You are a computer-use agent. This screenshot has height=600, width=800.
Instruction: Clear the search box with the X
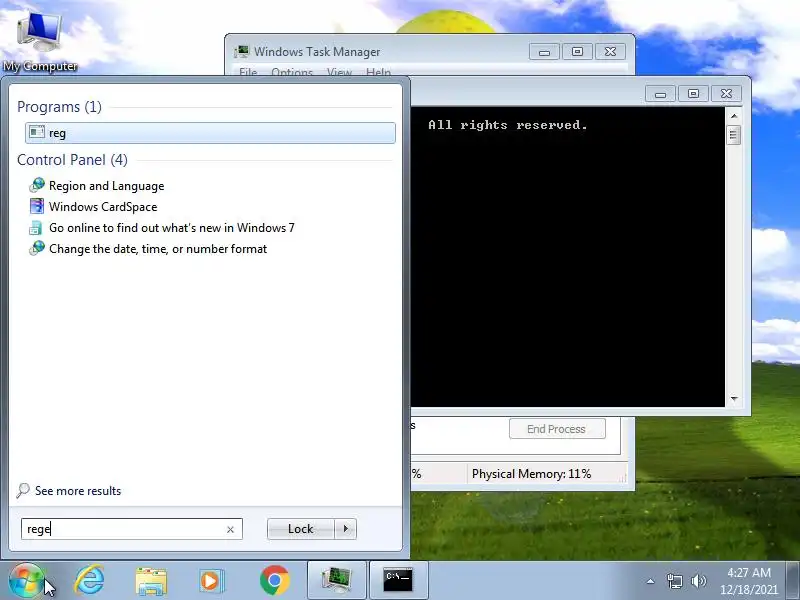pyautogui.click(x=231, y=530)
